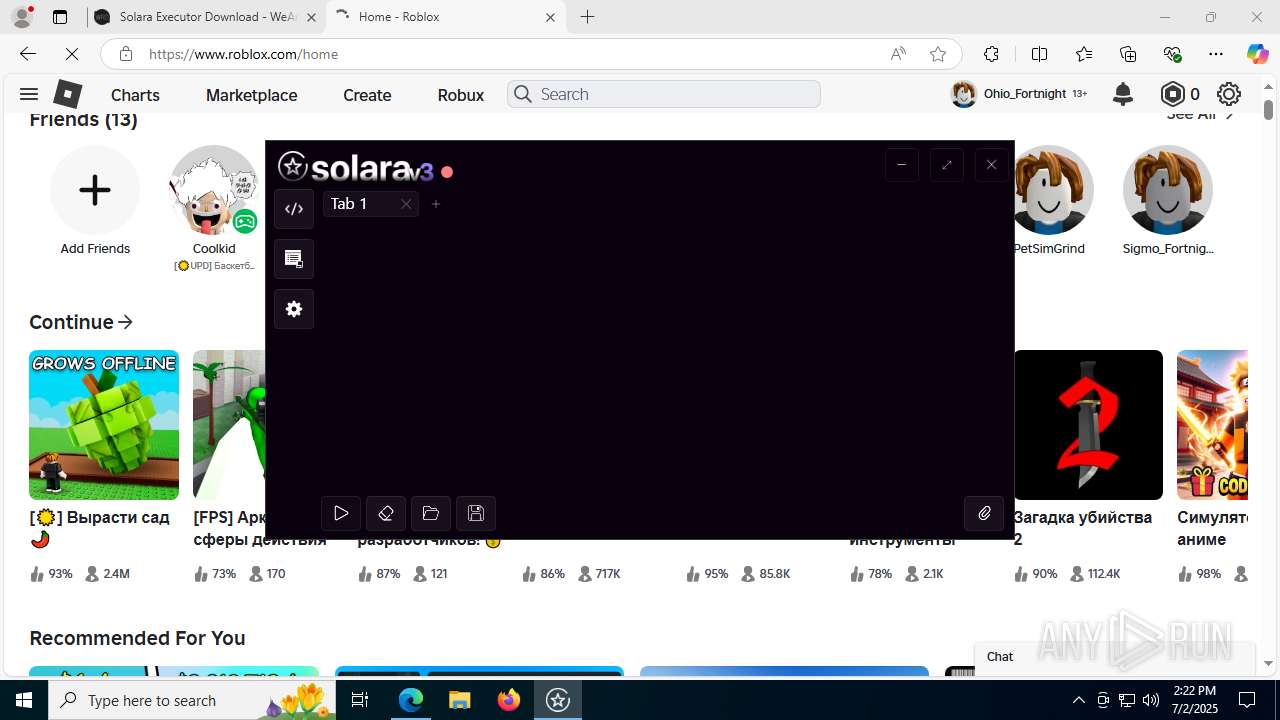The width and height of the screenshot is (1280, 720).
Task: Open volume control in system tray
Action: pos(1151,700)
